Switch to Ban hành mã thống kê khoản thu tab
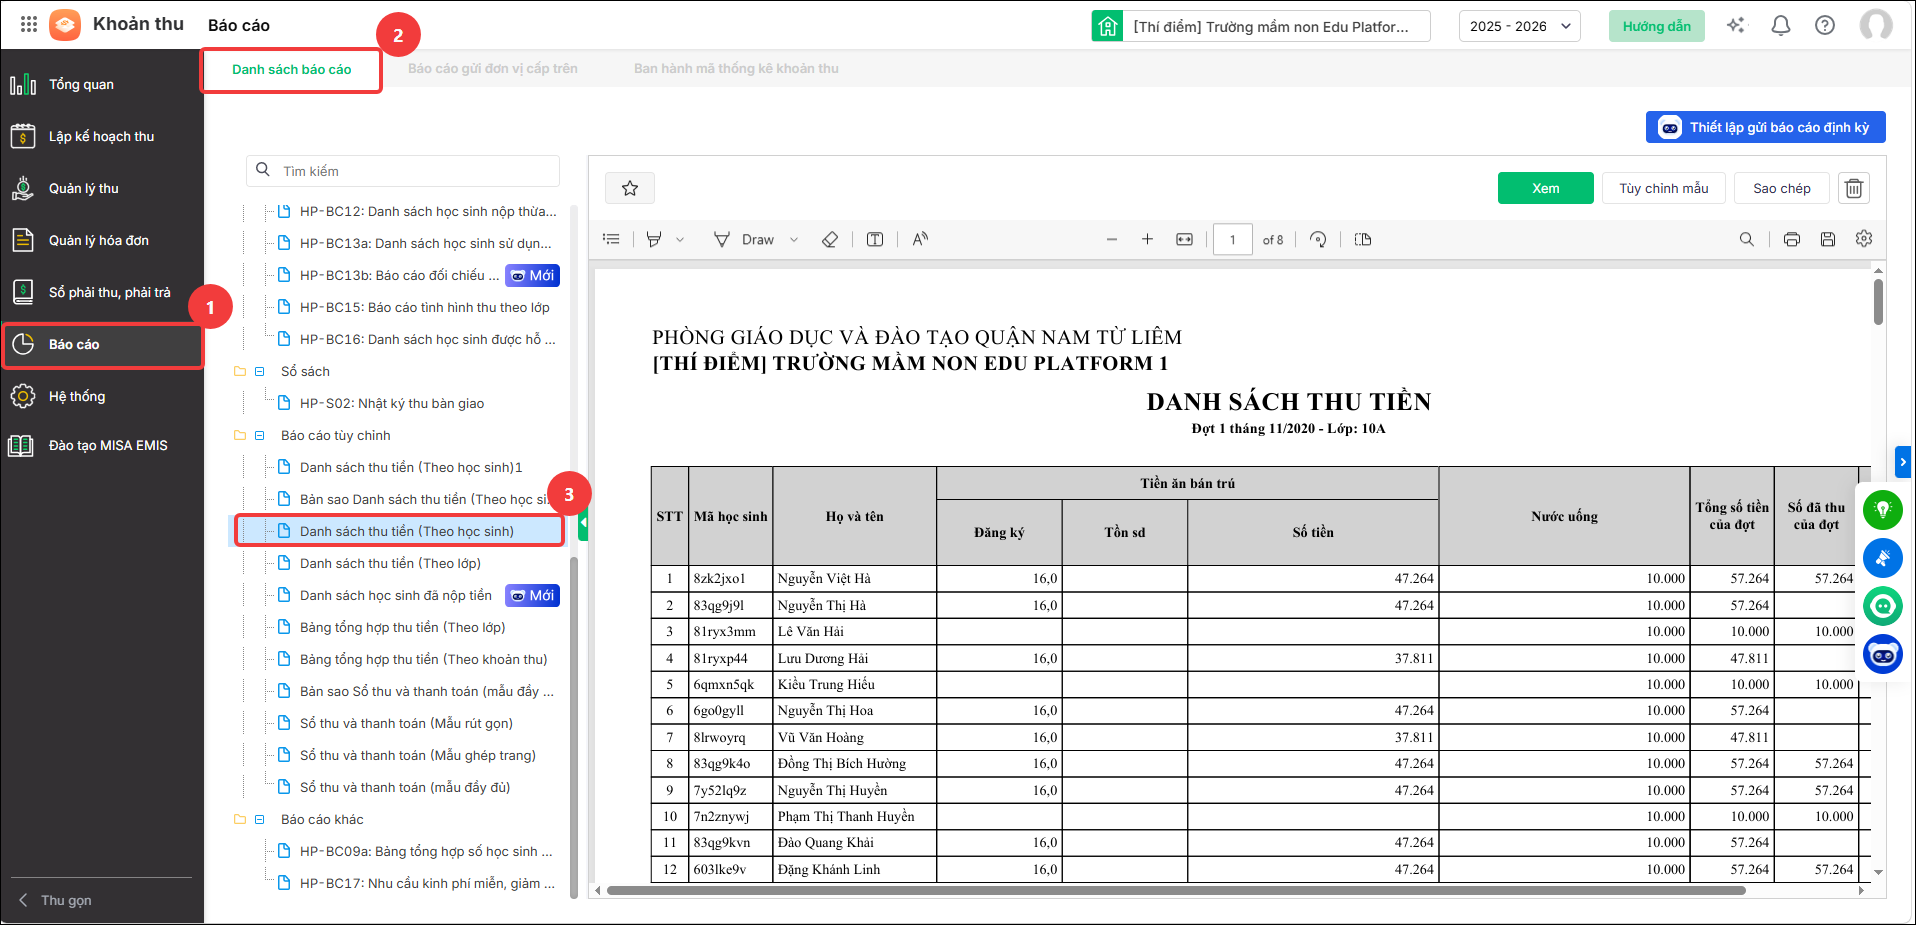Viewport: 1916px width, 925px height. coord(736,69)
